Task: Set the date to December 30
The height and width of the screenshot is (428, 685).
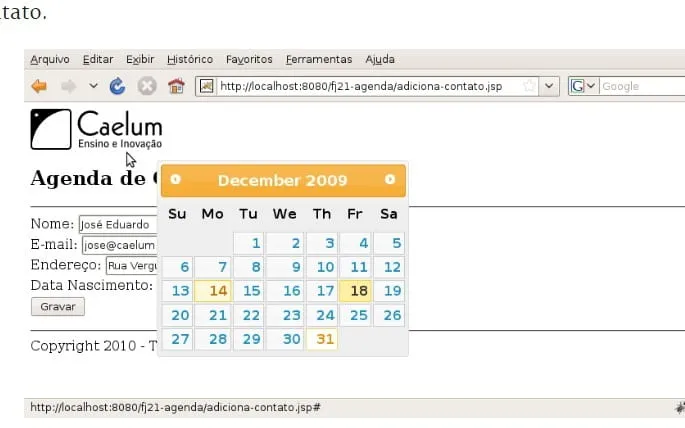Action: click(285, 339)
